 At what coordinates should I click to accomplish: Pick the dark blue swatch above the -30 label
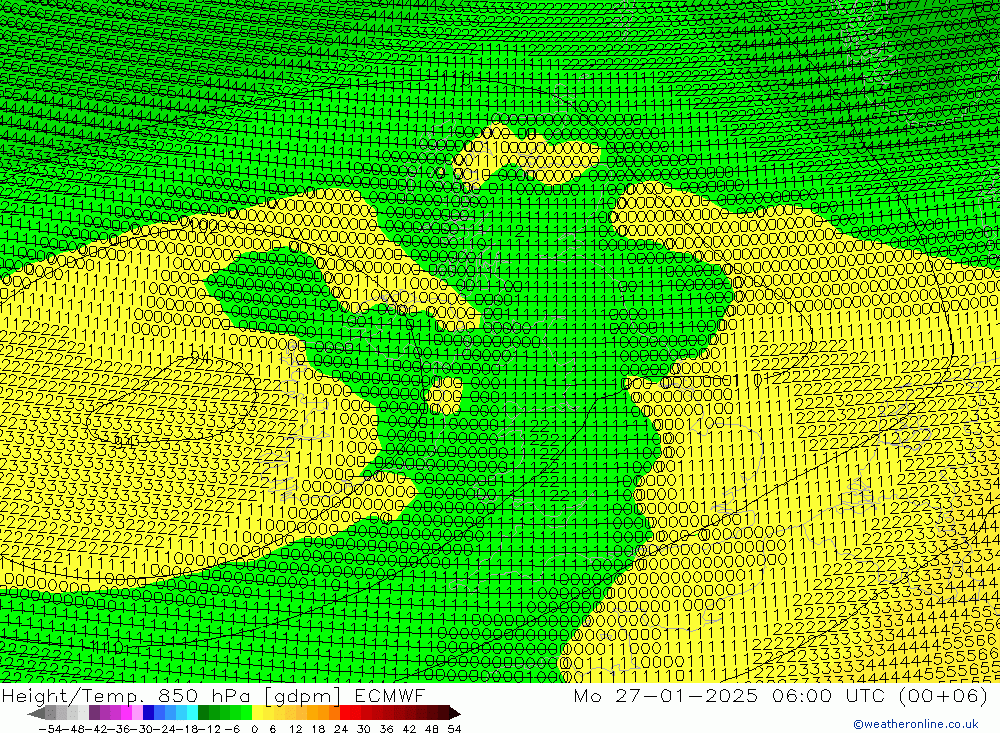click(x=148, y=713)
